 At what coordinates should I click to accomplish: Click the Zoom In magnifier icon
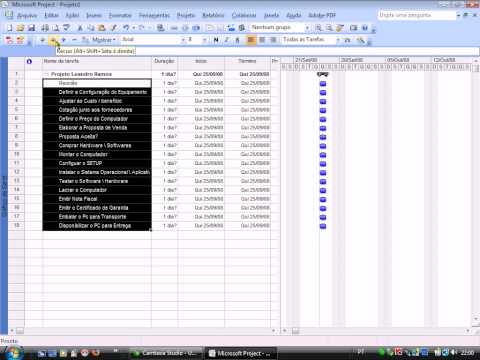click(319, 28)
